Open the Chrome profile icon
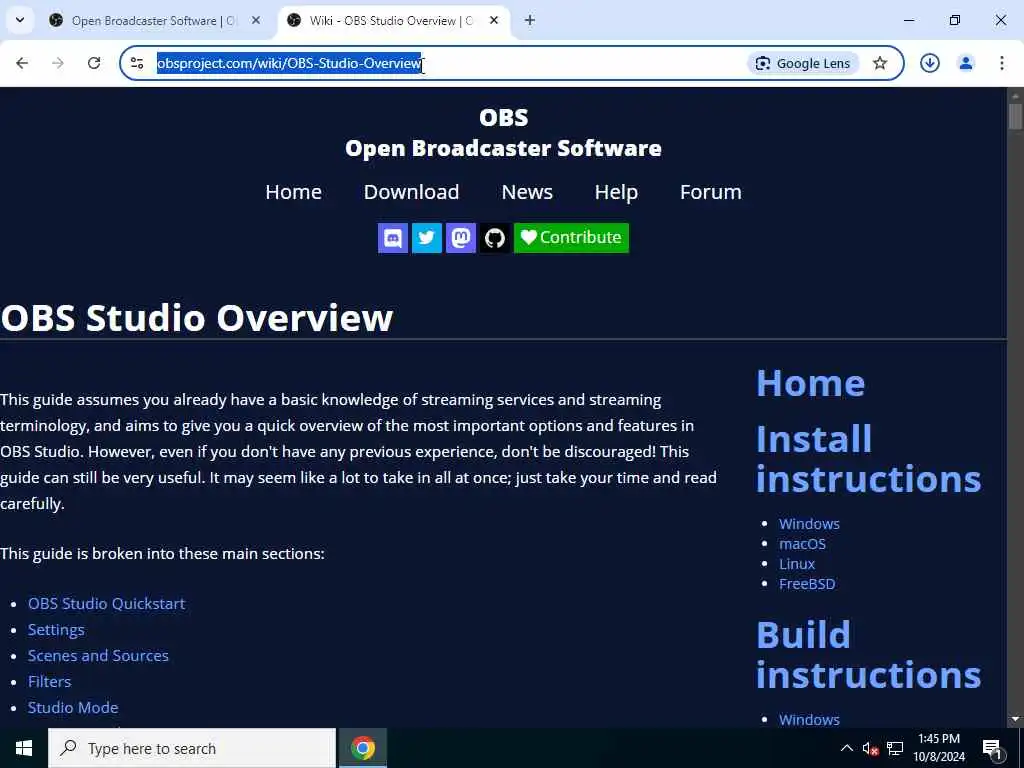This screenshot has width=1024, height=768. coord(966,63)
